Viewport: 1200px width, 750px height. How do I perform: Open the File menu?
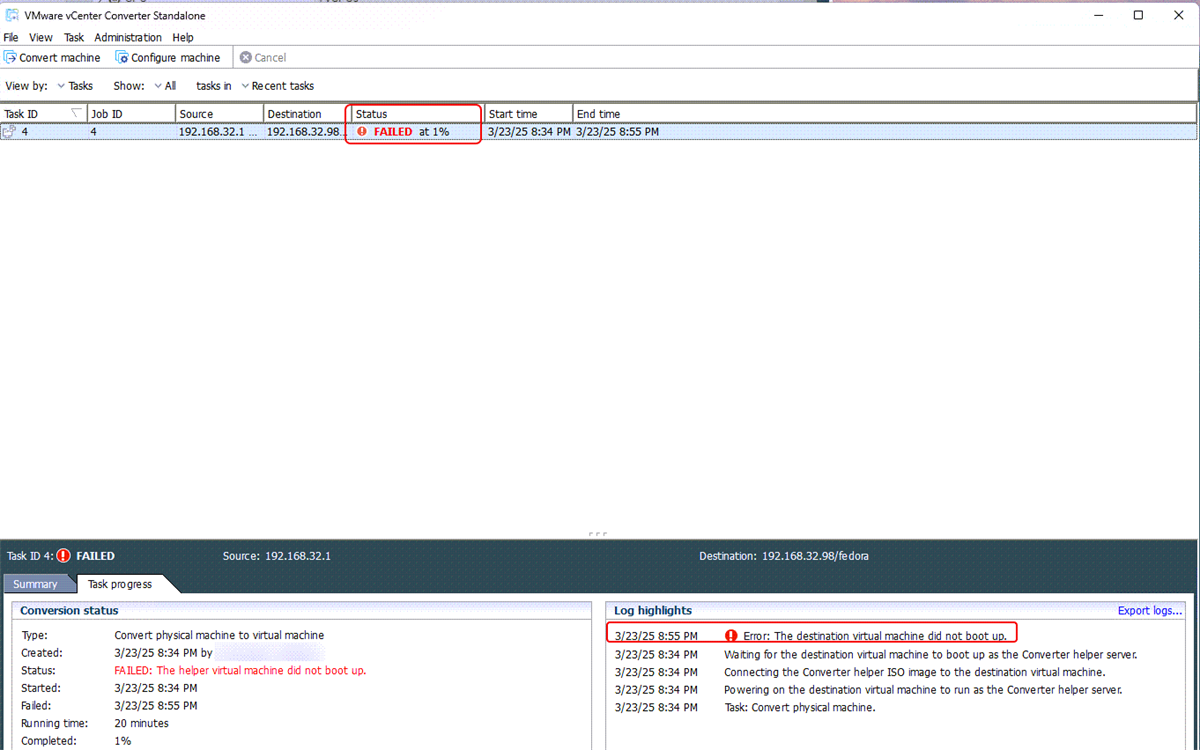click(x=11, y=37)
